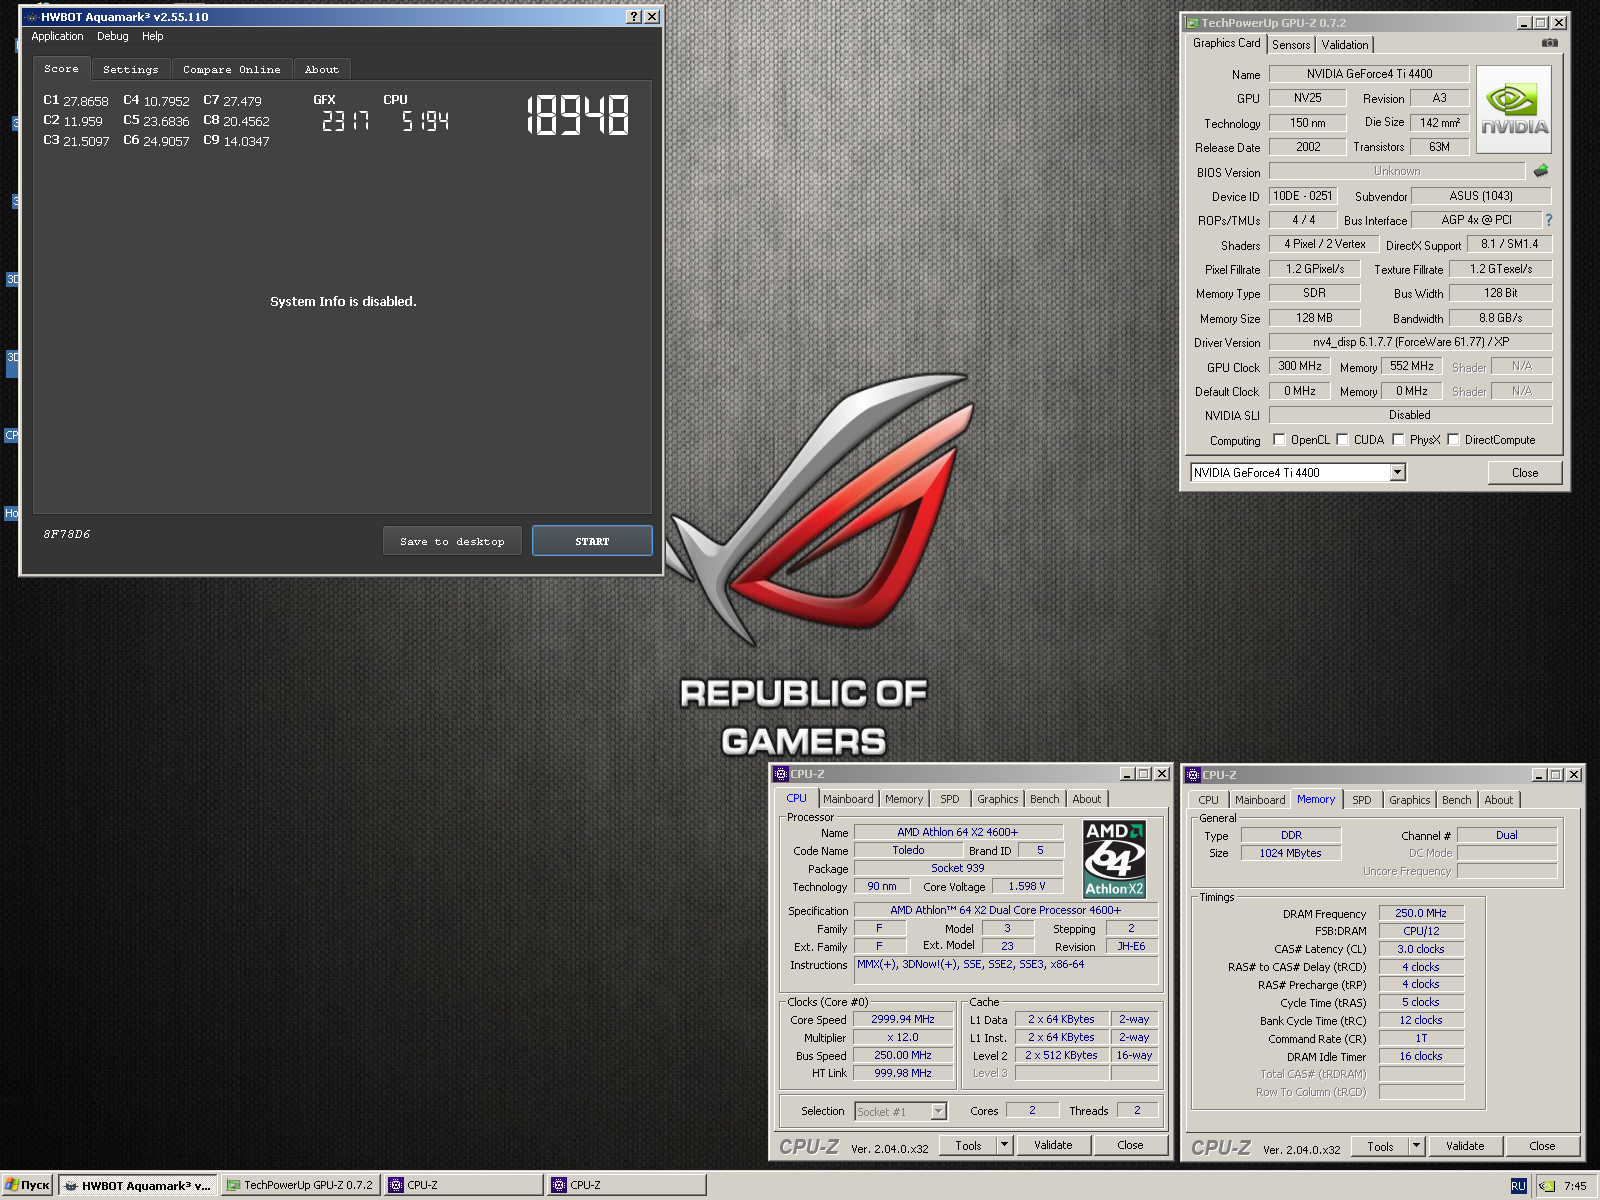Click the TechPowerUp GPU-Z taskbar button

tap(300, 1186)
